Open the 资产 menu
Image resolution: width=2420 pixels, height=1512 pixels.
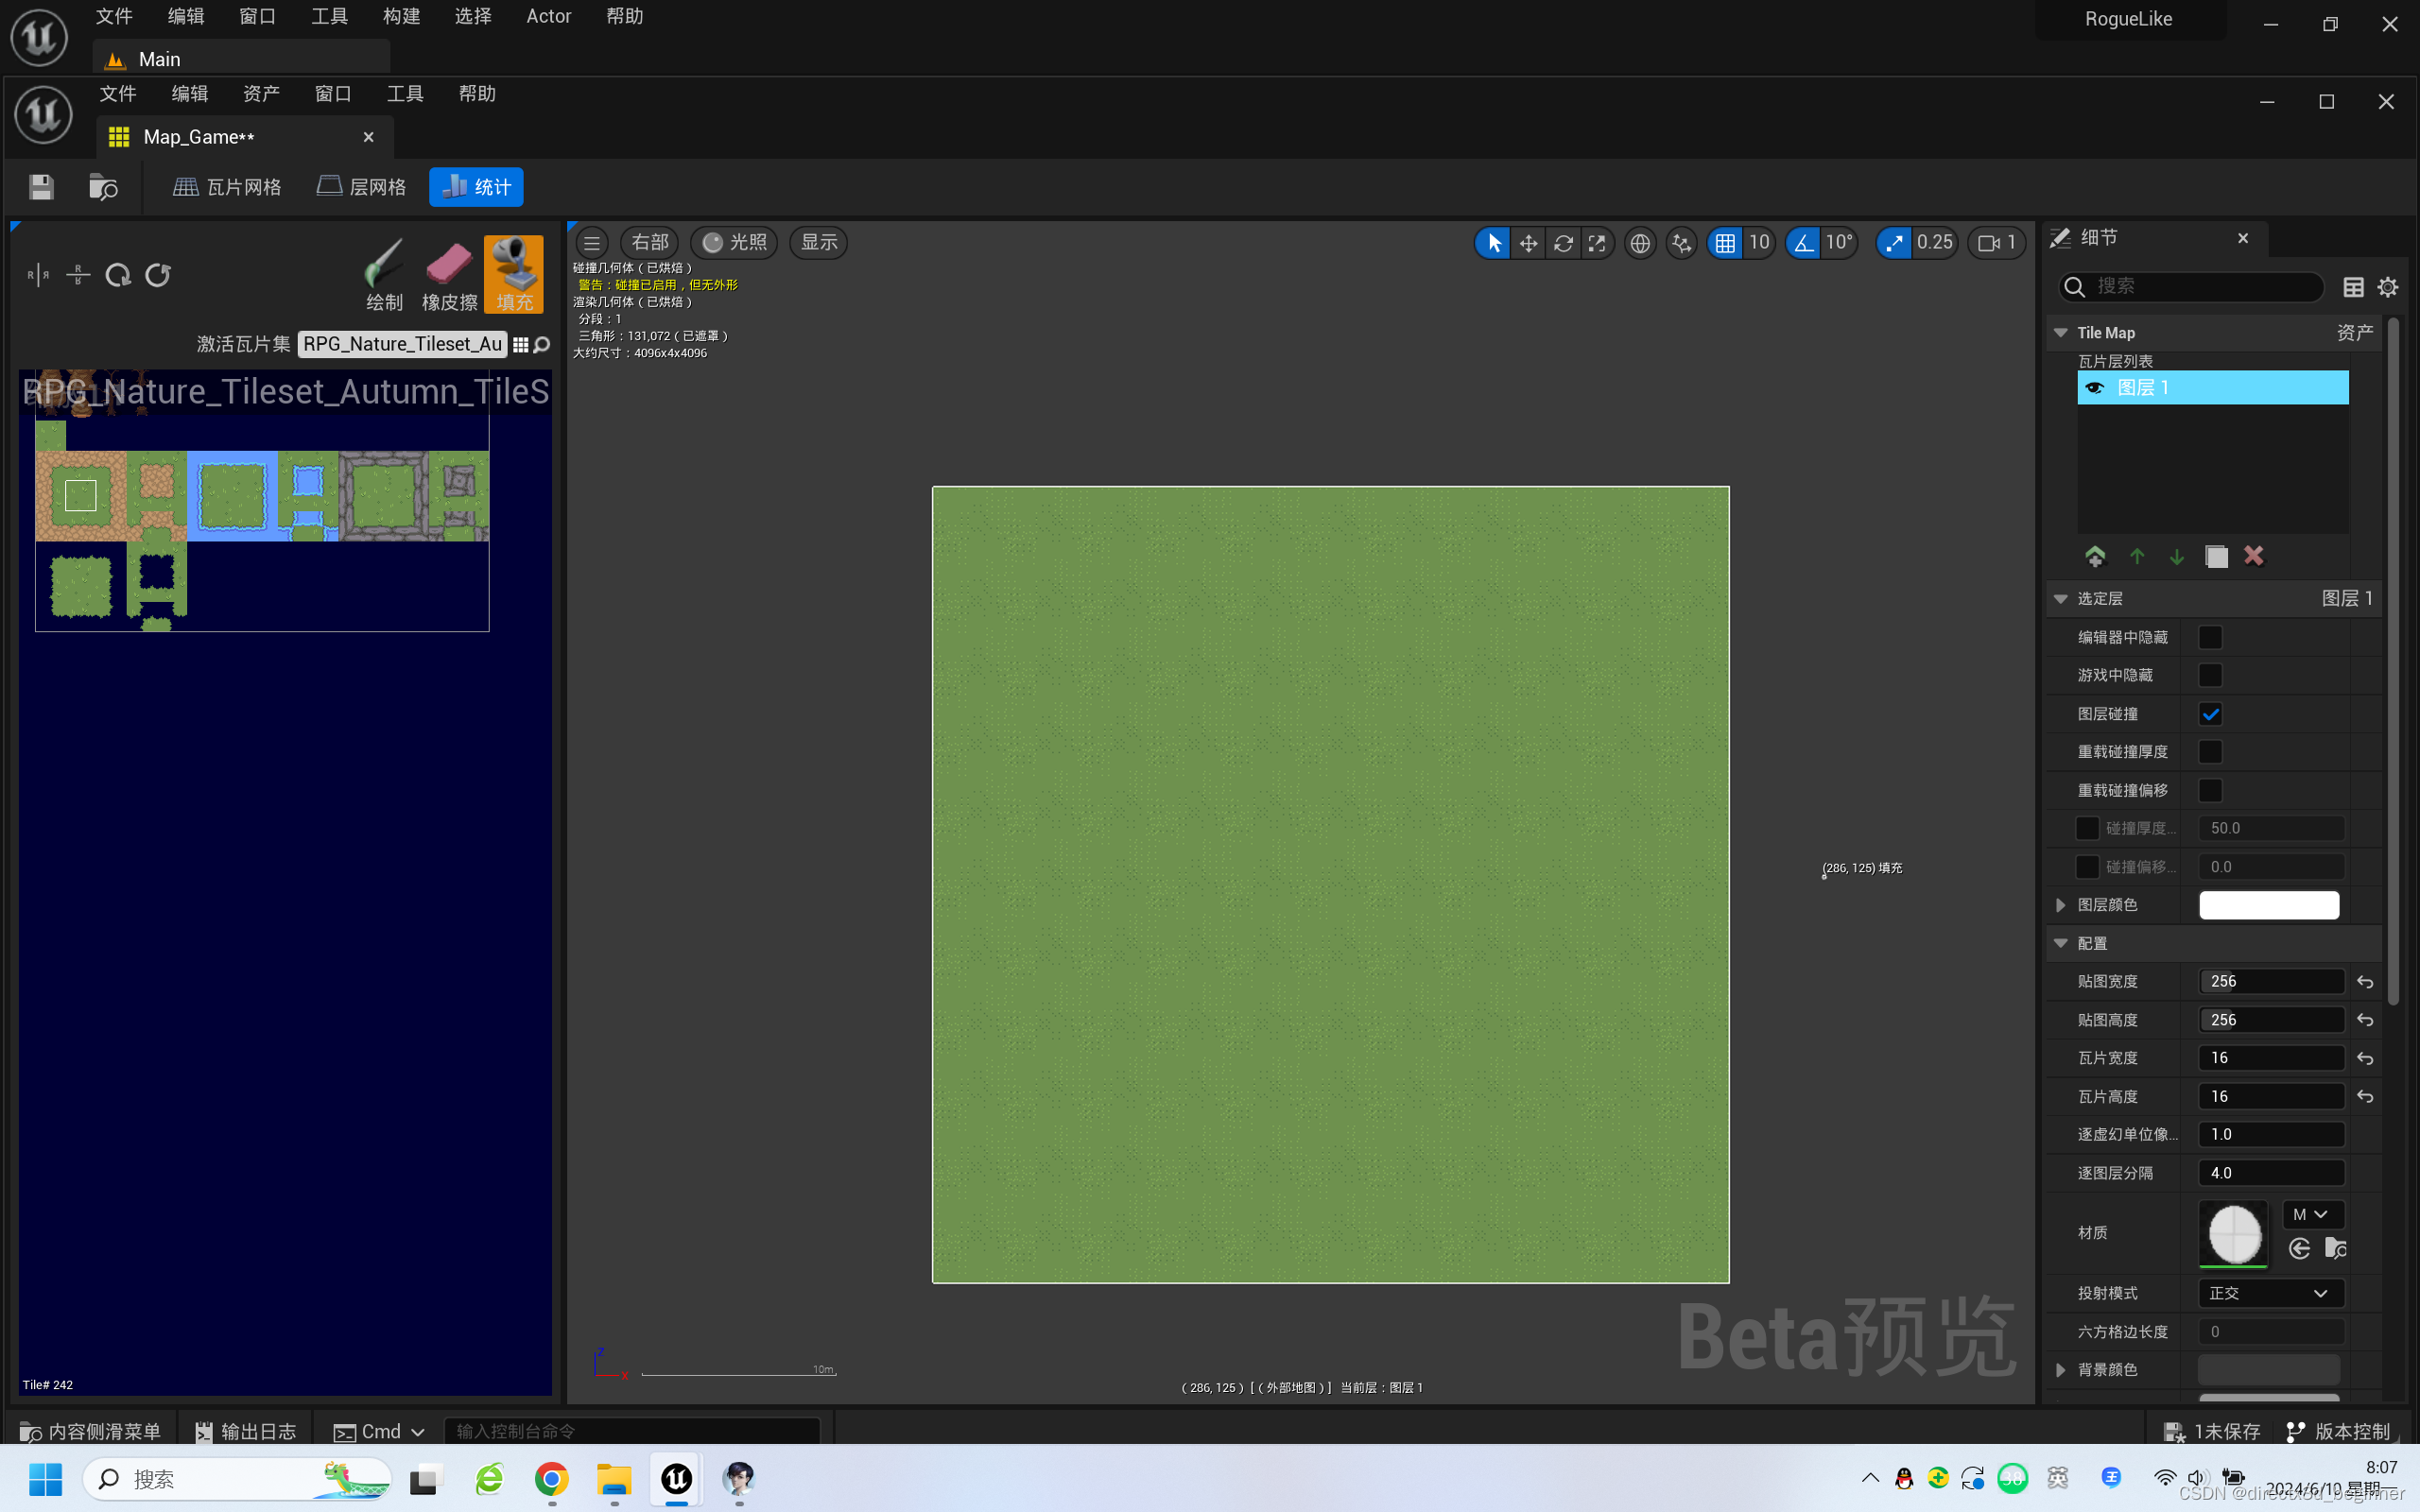[x=261, y=94]
